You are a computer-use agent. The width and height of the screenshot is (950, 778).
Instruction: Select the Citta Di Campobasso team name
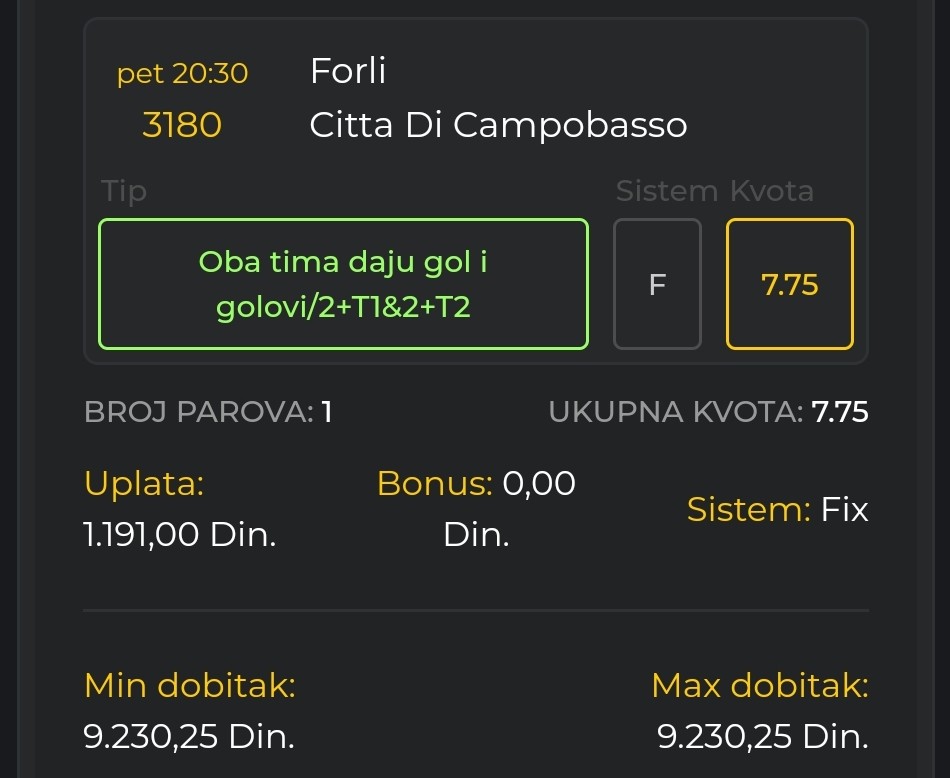498,125
